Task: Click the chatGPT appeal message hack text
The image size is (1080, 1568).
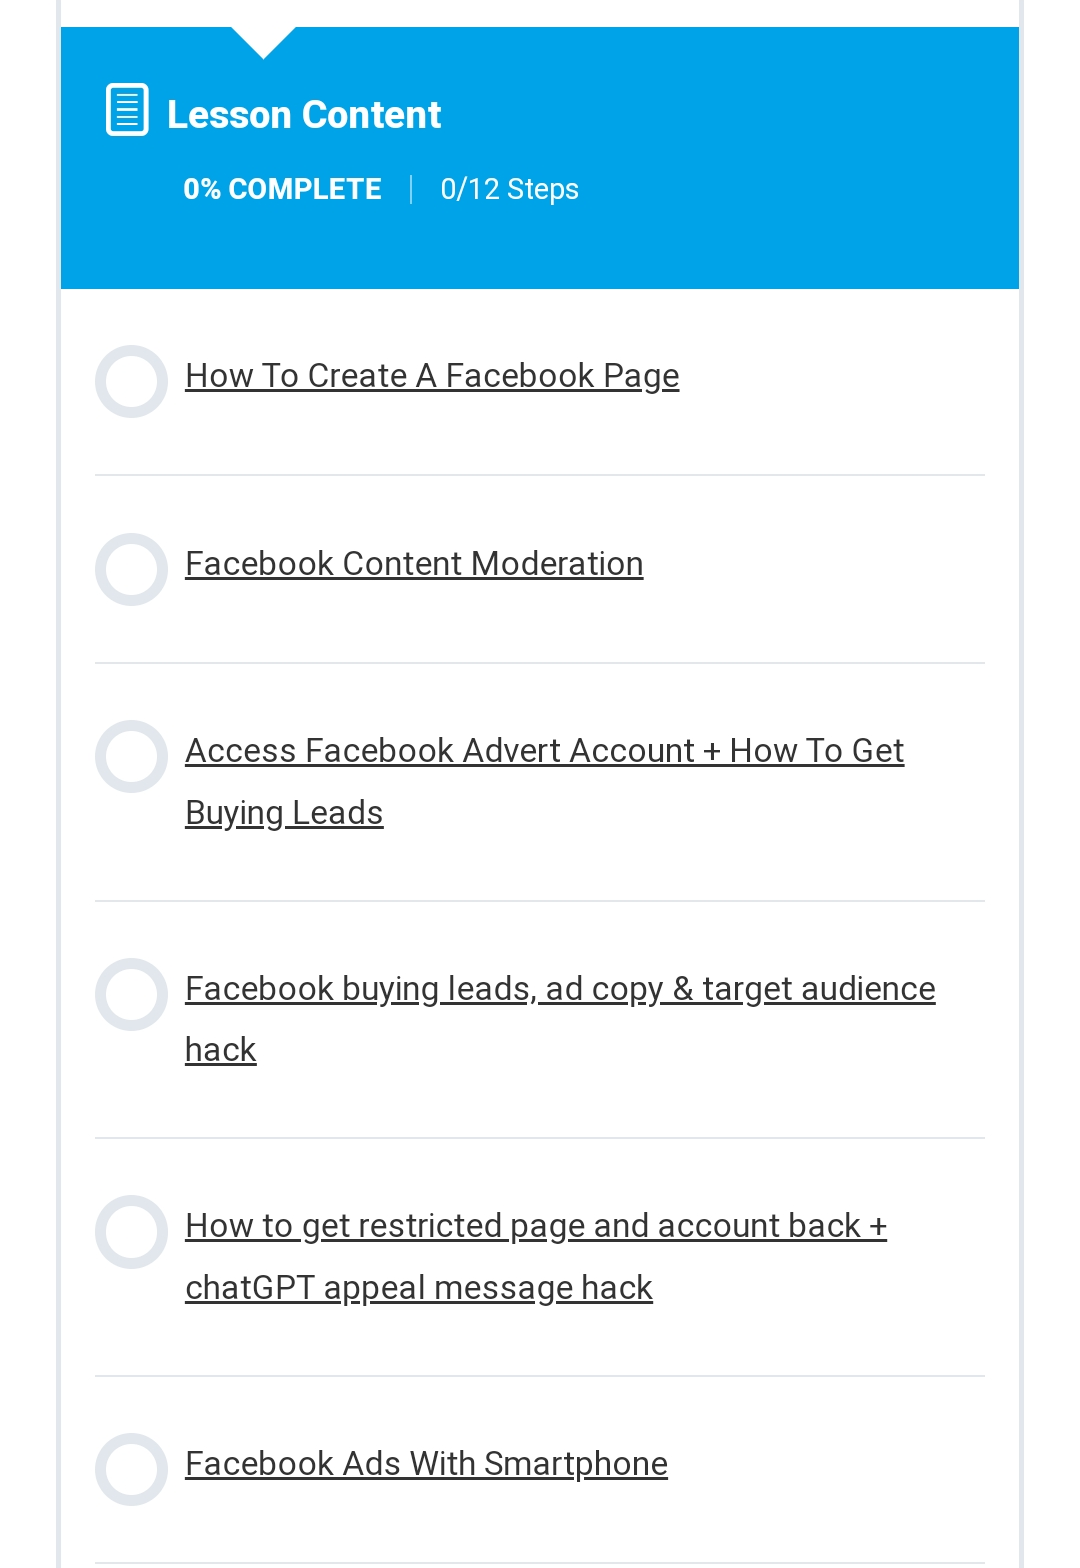Action: click(x=419, y=1288)
